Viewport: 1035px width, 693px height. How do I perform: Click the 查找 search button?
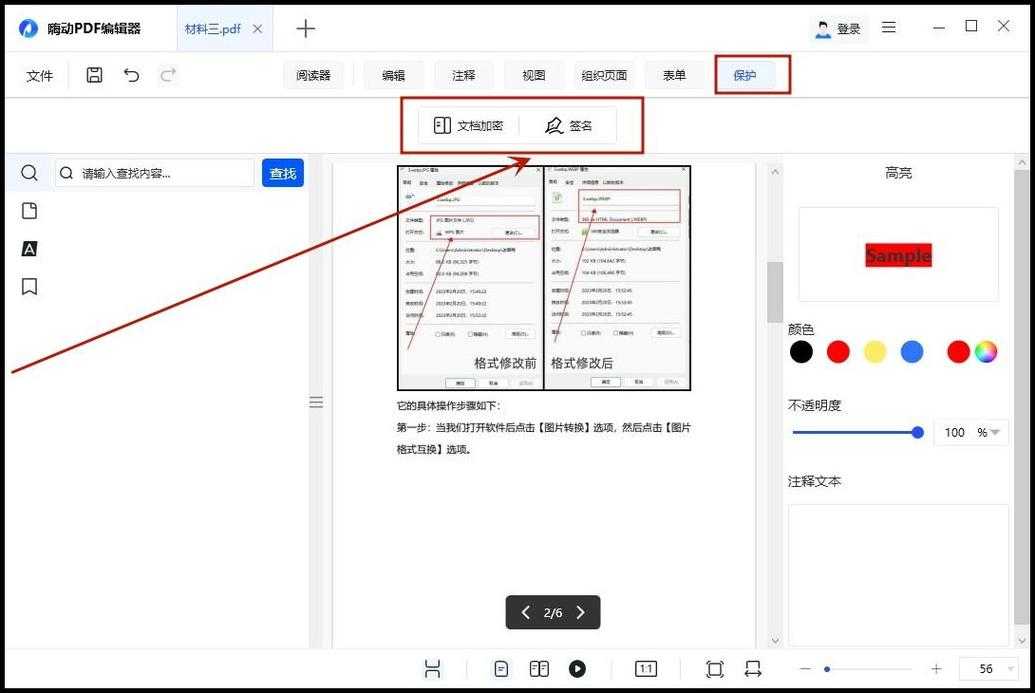coord(282,172)
